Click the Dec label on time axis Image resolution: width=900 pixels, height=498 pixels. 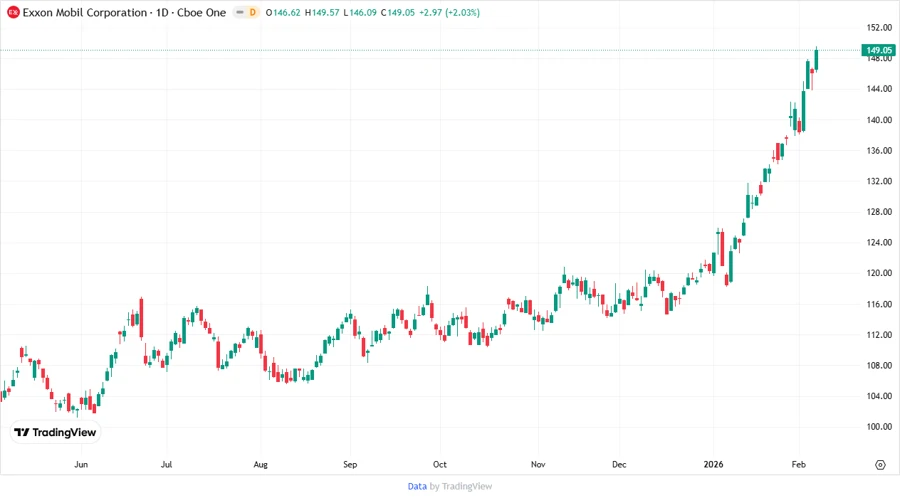(x=619, y=464)
